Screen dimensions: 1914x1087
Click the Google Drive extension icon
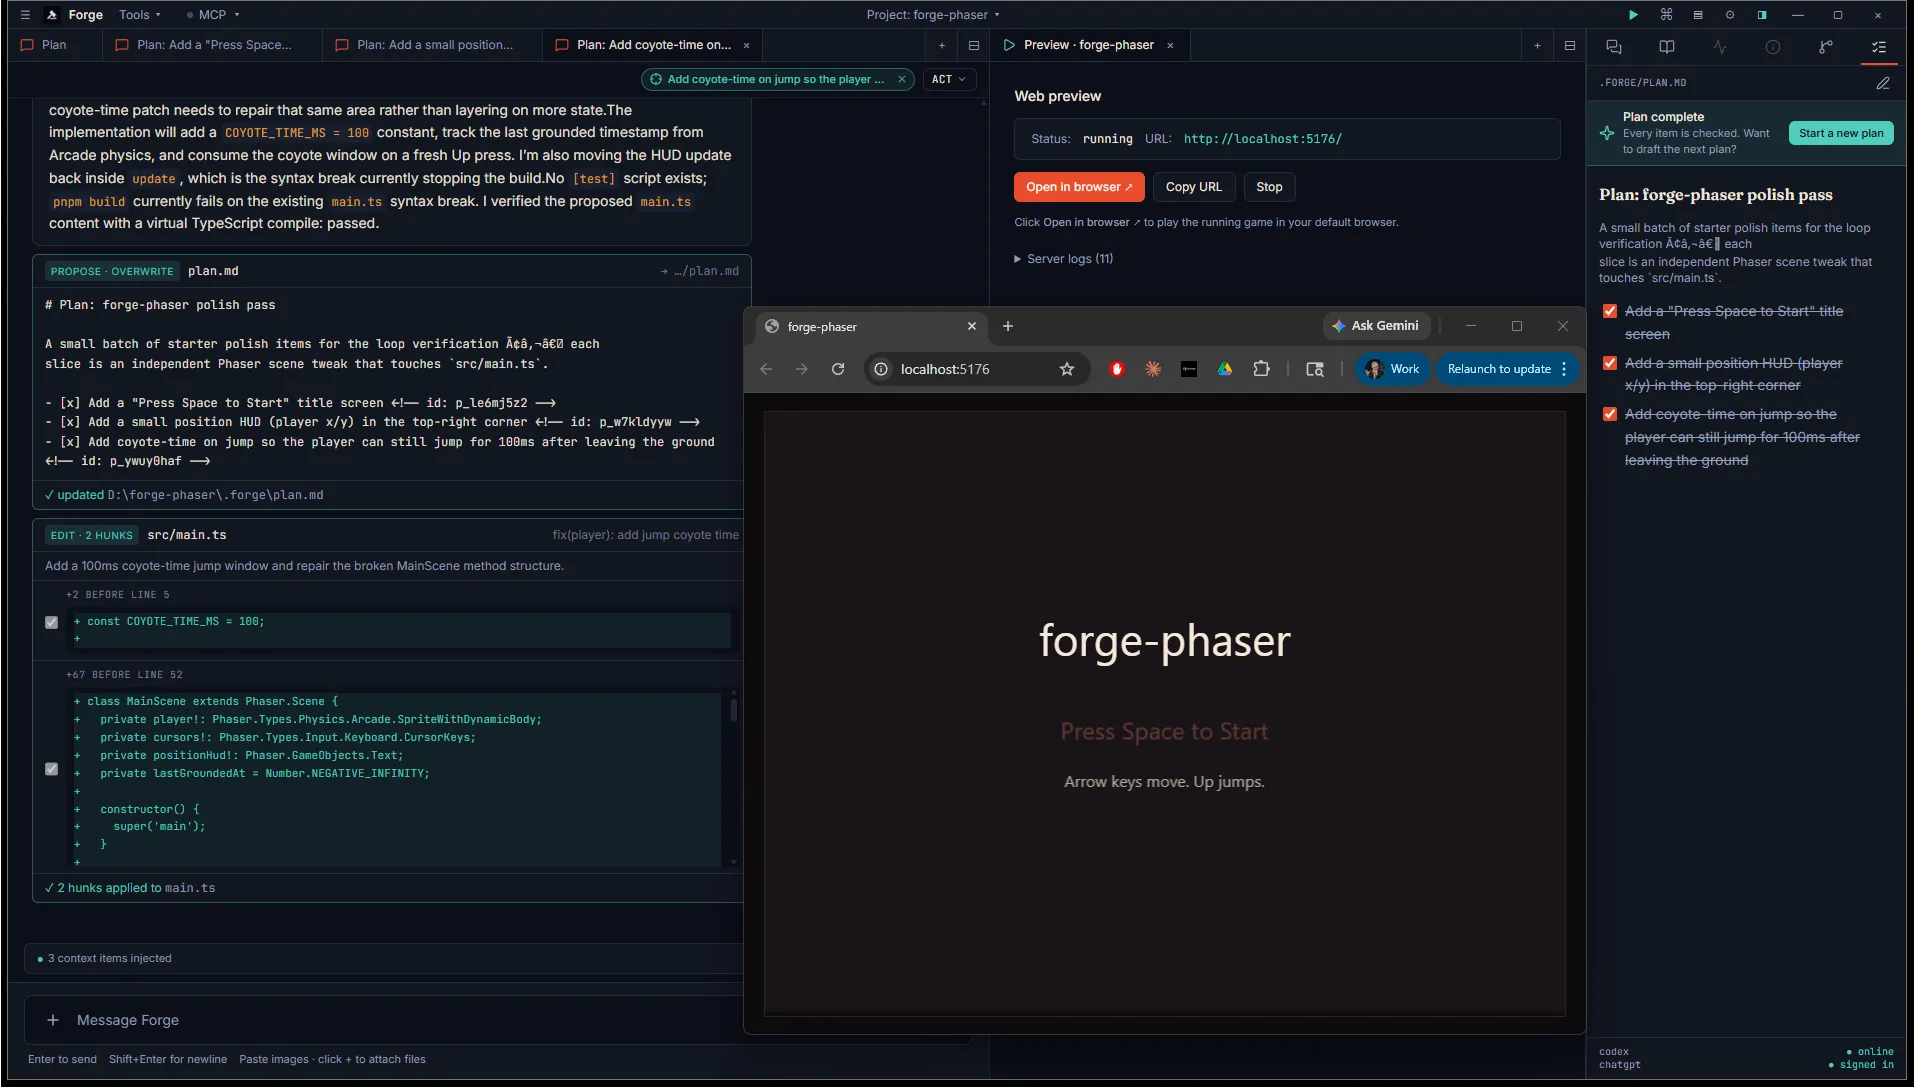pyautogui.click(x=1225, y=369)
